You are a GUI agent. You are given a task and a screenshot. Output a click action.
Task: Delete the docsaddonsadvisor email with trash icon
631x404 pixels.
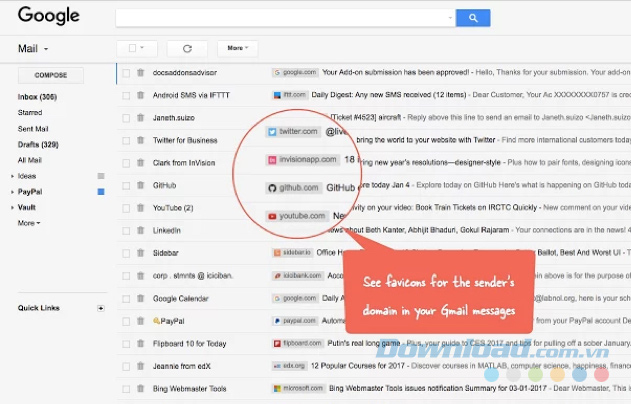[140, 73]
